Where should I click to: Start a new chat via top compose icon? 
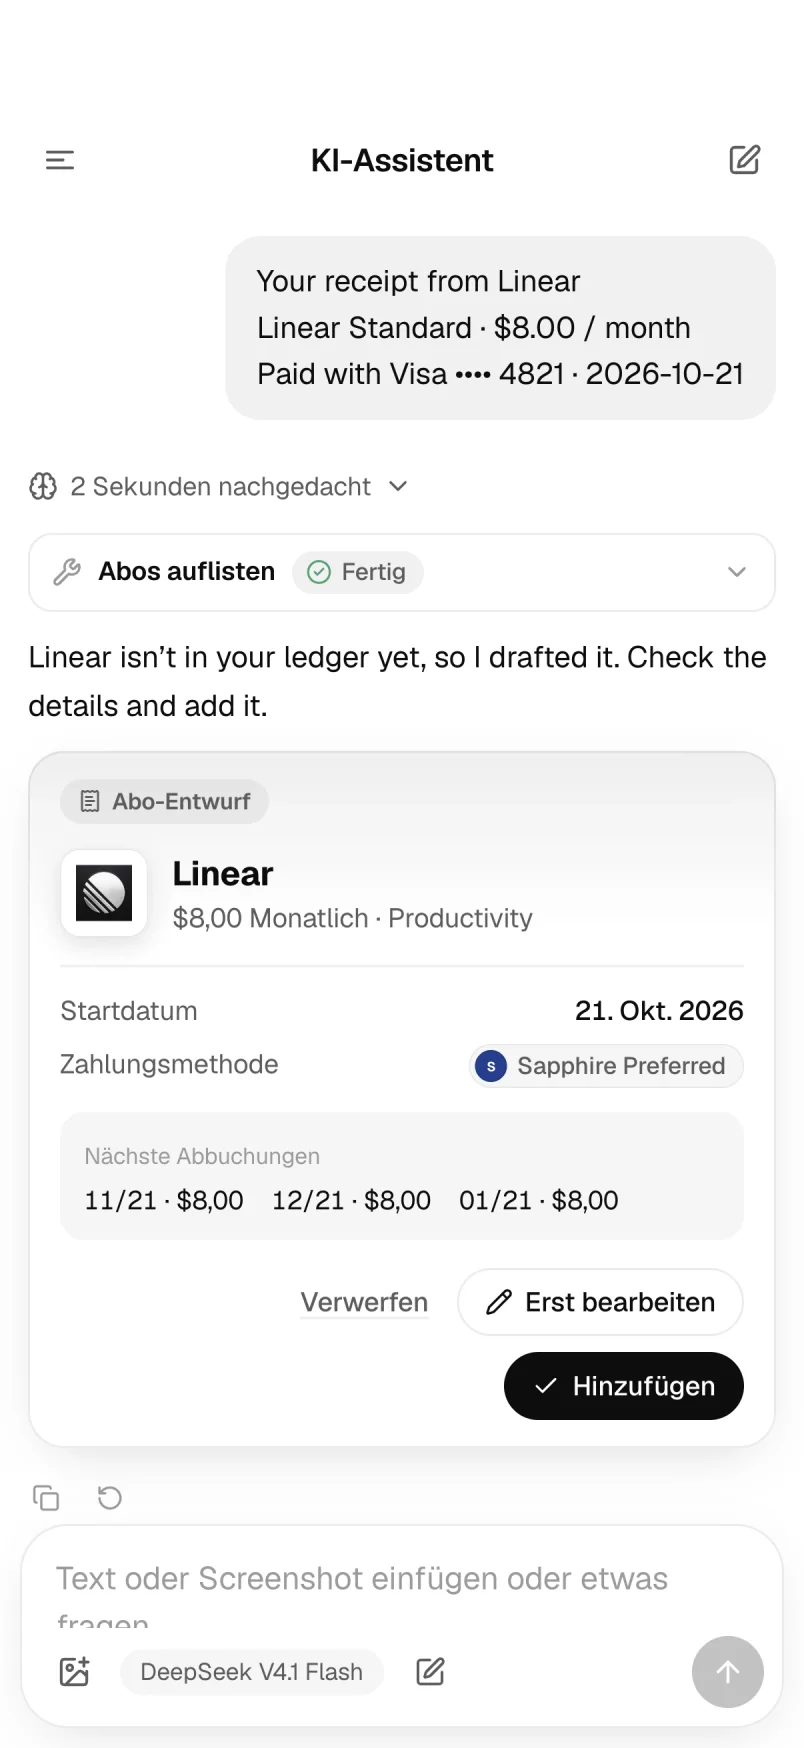[744, 160]
